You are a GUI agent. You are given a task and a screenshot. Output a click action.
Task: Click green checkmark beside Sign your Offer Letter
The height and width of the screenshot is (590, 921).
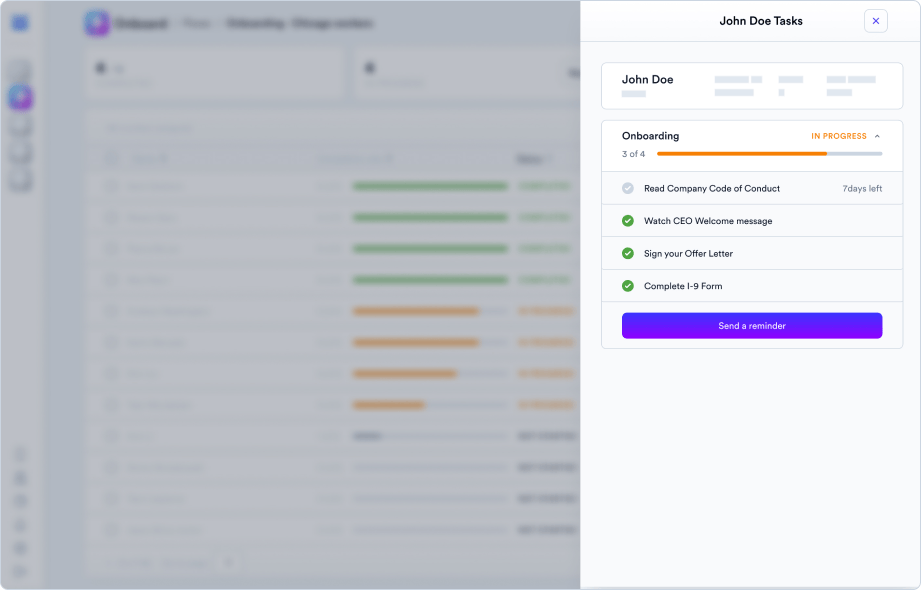(628, 253)
